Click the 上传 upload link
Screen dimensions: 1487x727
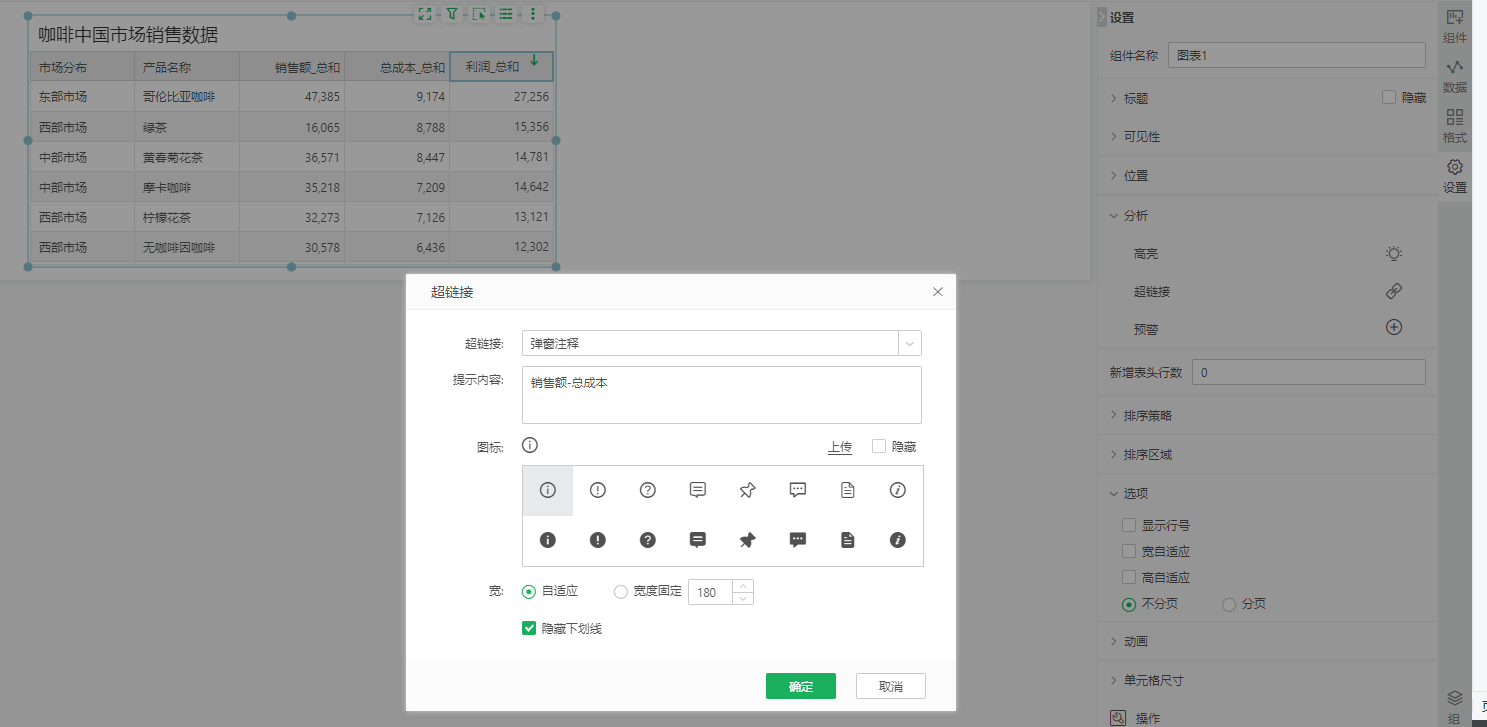[x=840, y=447]
